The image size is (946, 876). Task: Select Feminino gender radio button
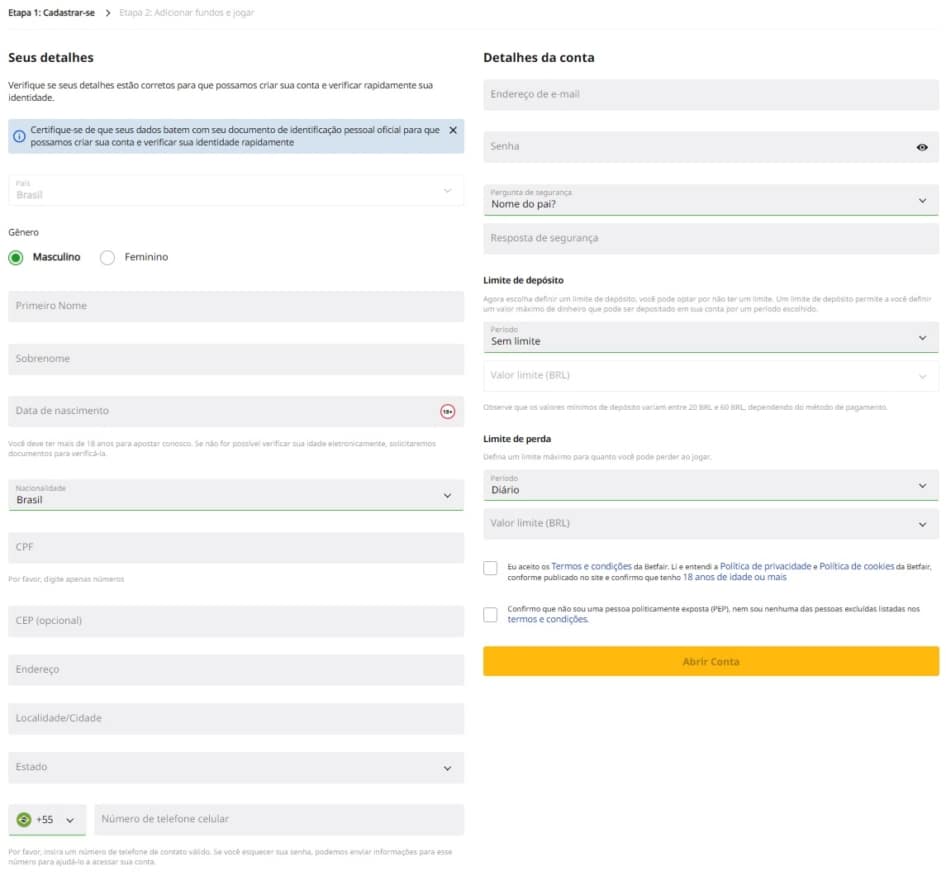click(107, 258)
